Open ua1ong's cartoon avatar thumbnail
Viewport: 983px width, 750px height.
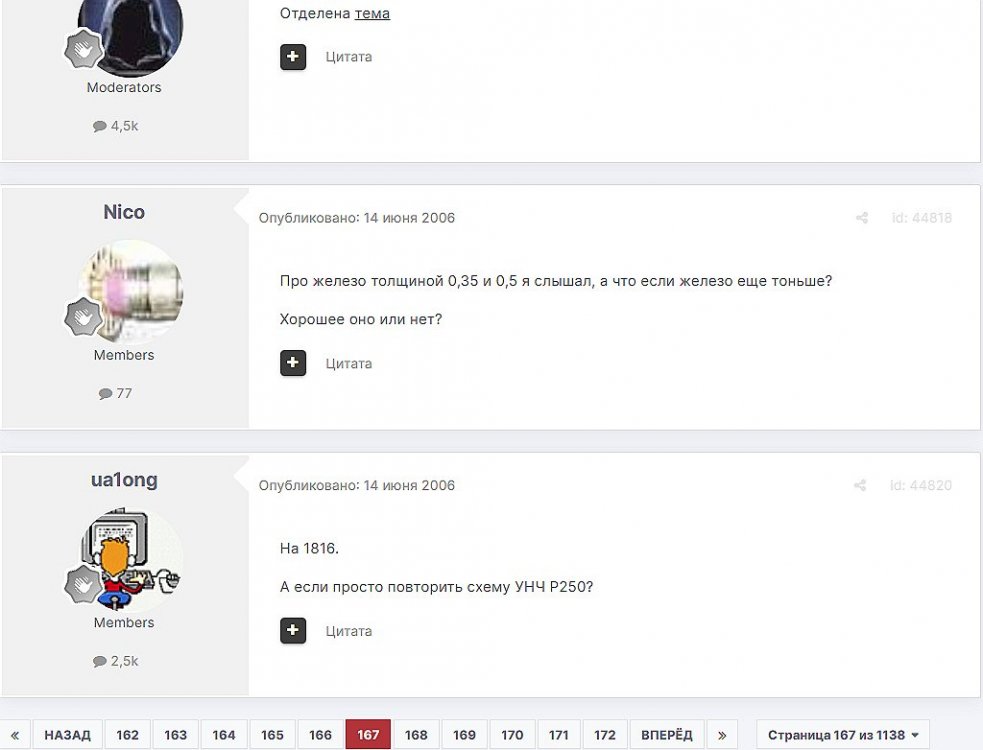[x=131, y=559]
